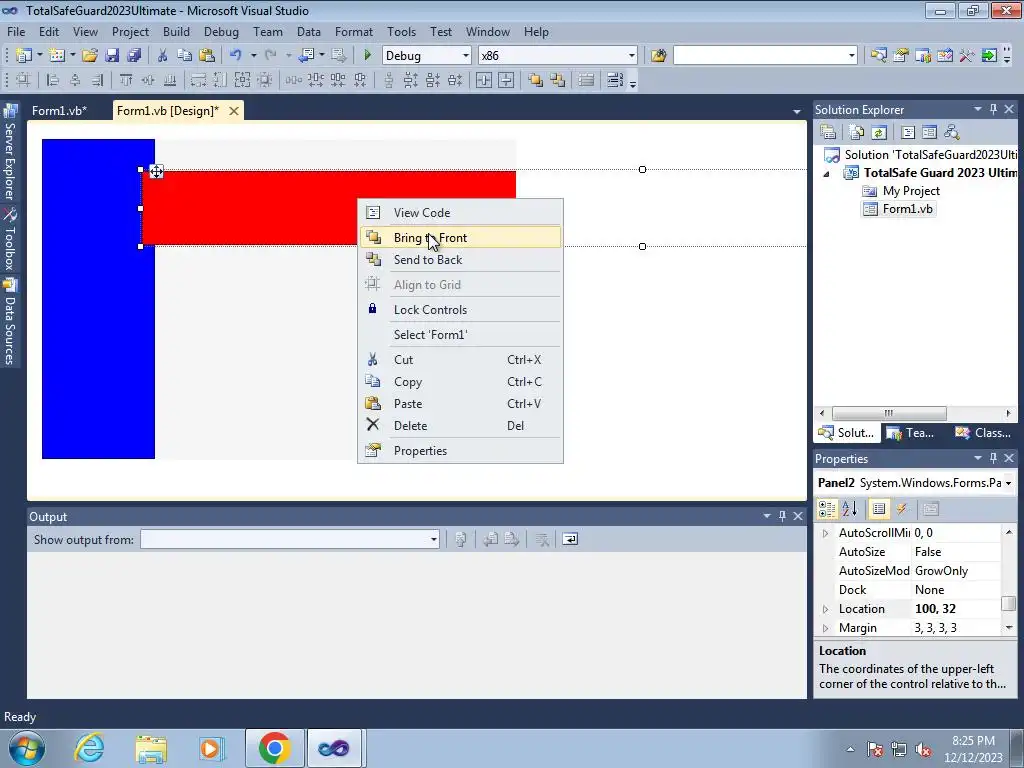Click the Align Lefts layout icon

point(53,80)
